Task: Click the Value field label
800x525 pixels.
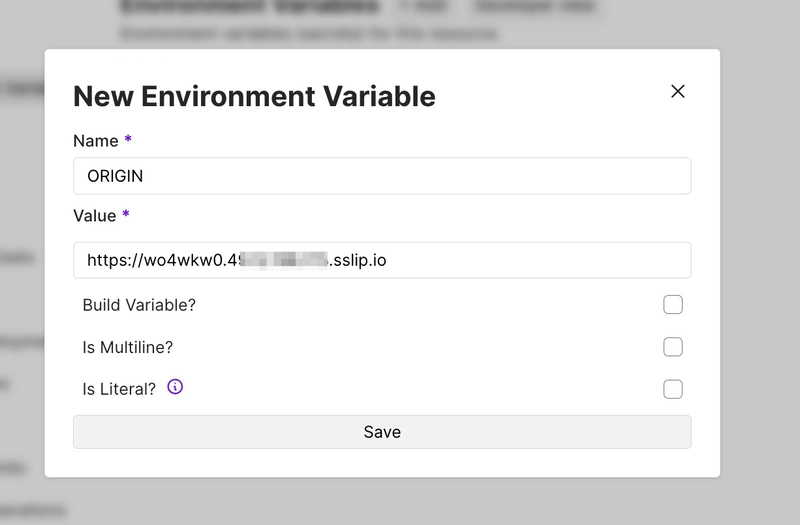Action: click(94, 216)
